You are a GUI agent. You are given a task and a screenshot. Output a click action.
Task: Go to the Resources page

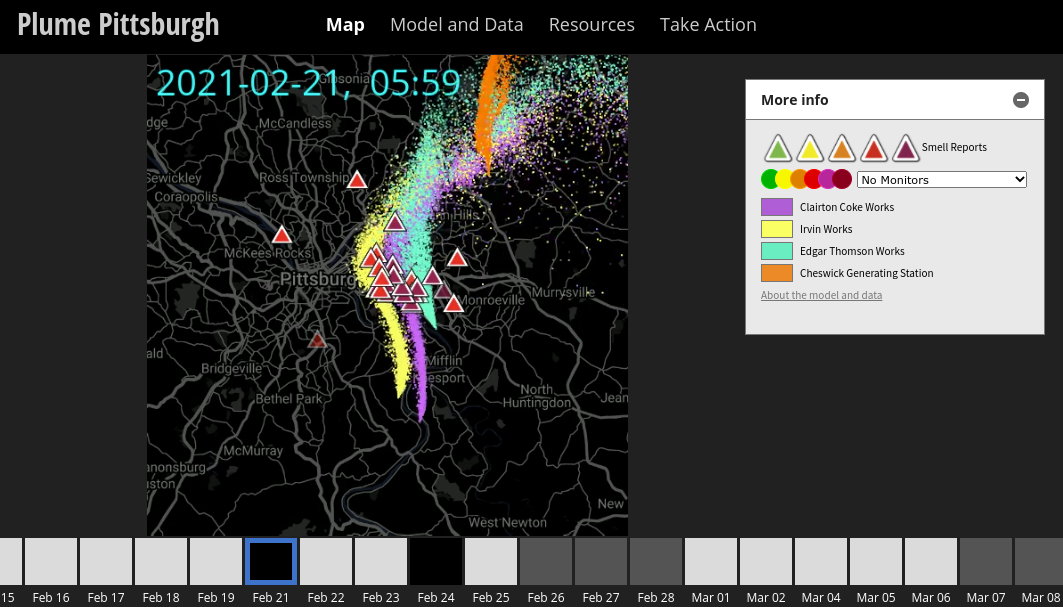591,25
